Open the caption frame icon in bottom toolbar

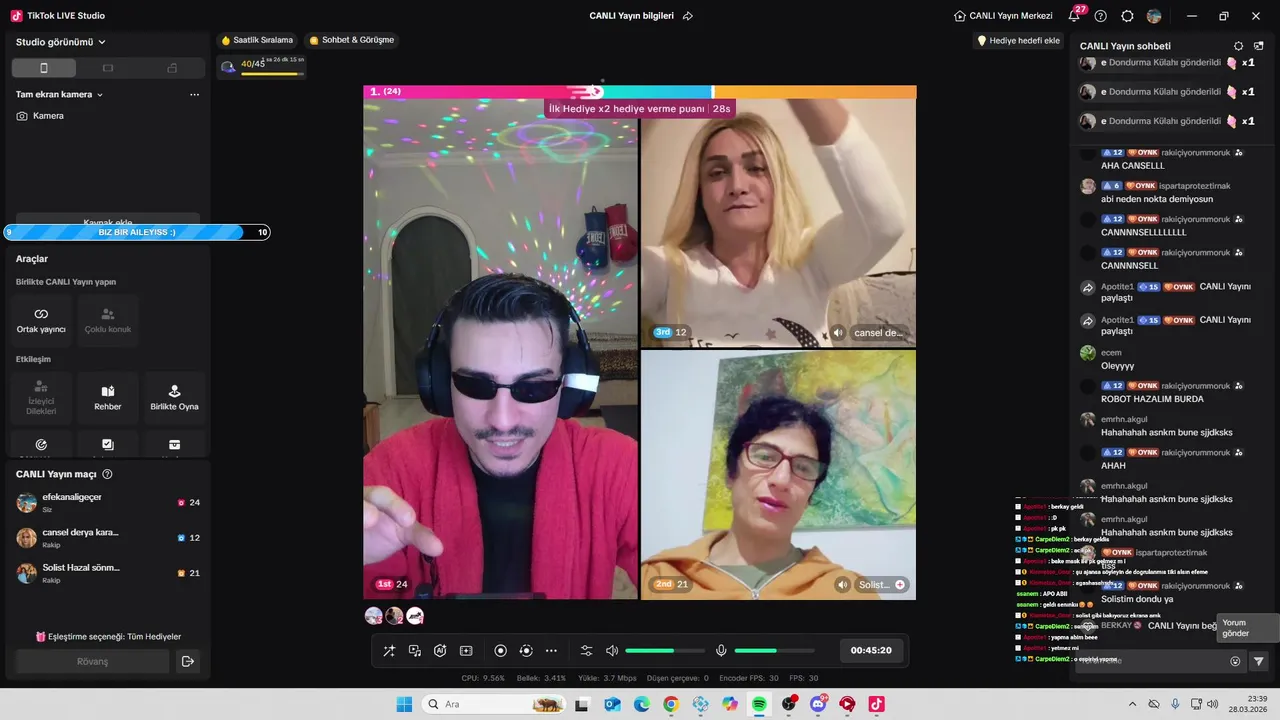pos(466,651)
